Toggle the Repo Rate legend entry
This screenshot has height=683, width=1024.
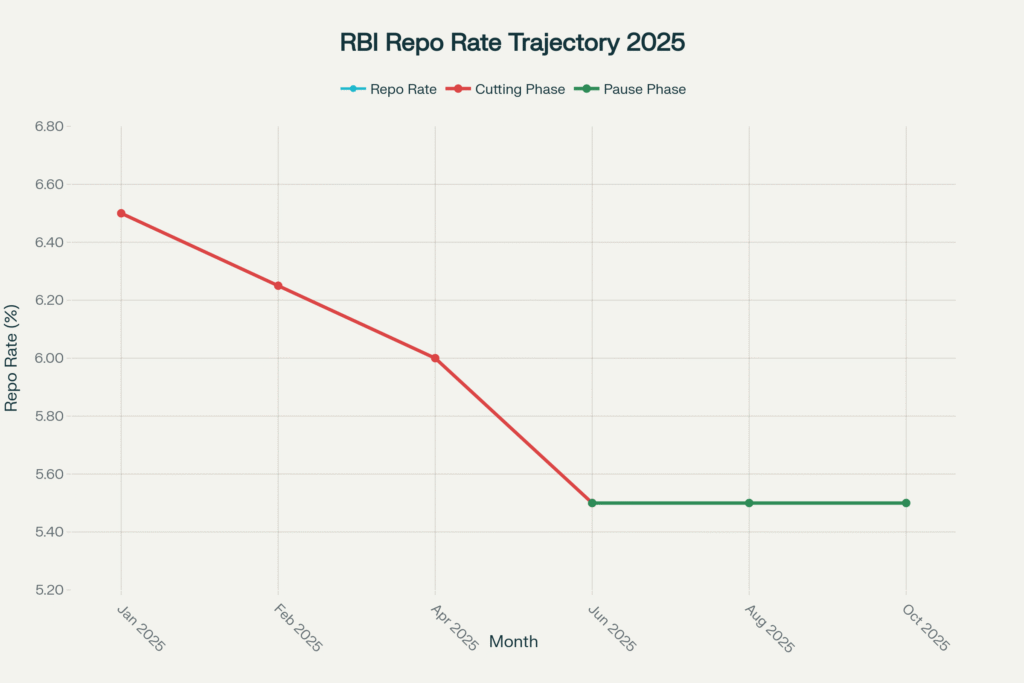[x=402, y=89]
